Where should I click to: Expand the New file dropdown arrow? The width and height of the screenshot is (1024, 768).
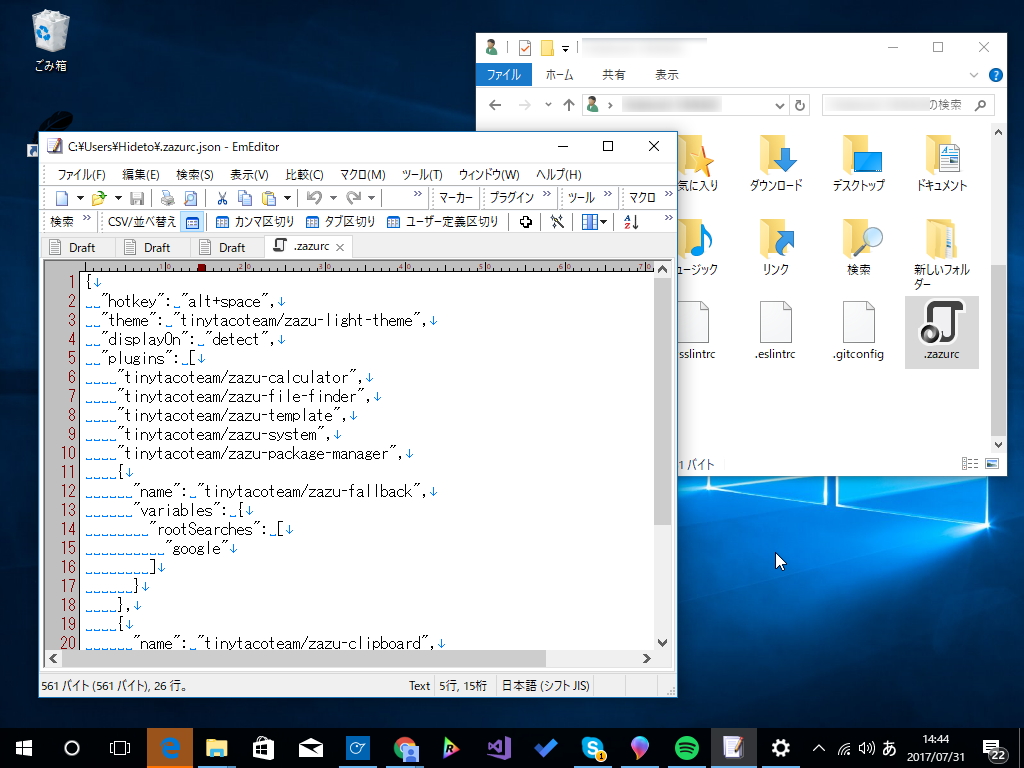pyautogui.click(x=80, y=198)
